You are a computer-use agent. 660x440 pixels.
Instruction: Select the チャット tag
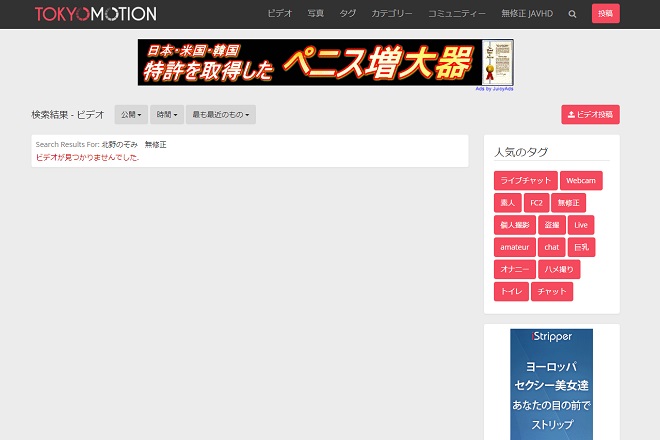[552, 291]
